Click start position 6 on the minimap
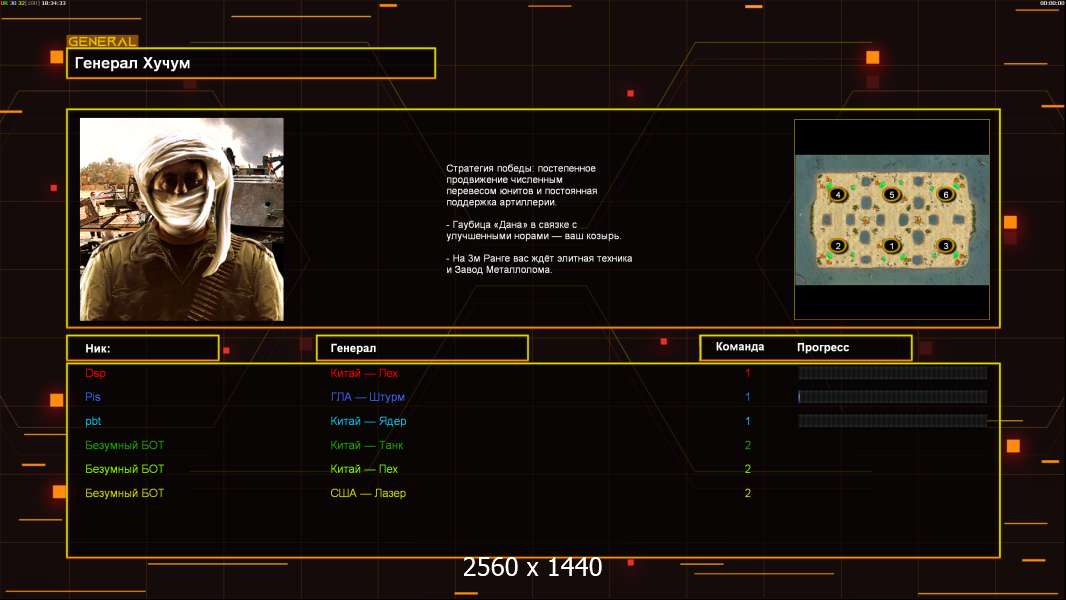This screenshot has height=600, width=1066. coord(945,194)
